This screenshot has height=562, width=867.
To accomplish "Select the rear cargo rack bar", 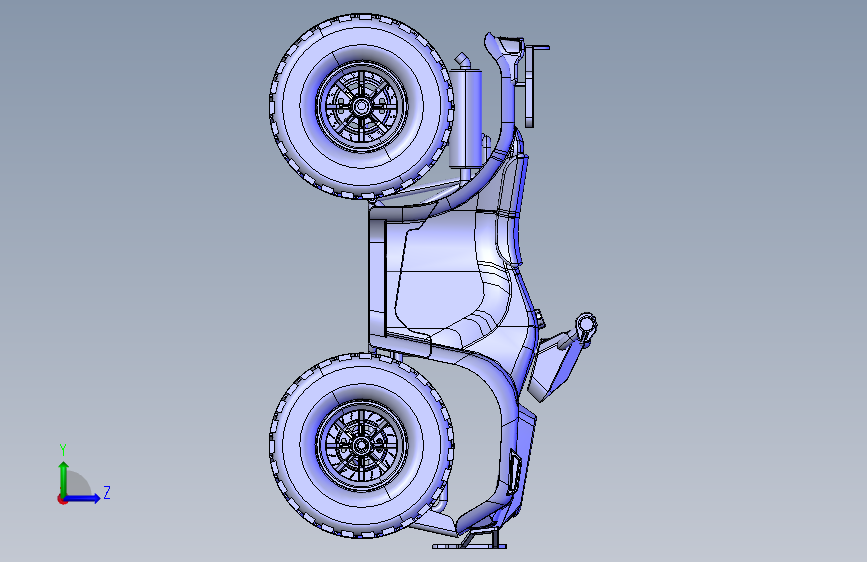I will pos(529,86).
